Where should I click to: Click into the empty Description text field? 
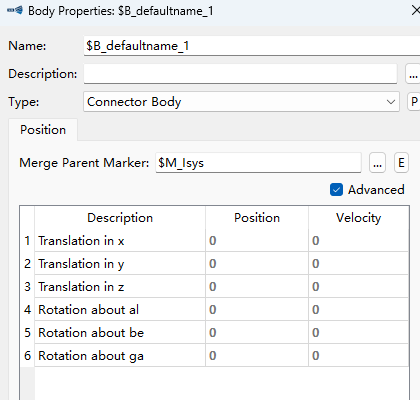point(240,74)
